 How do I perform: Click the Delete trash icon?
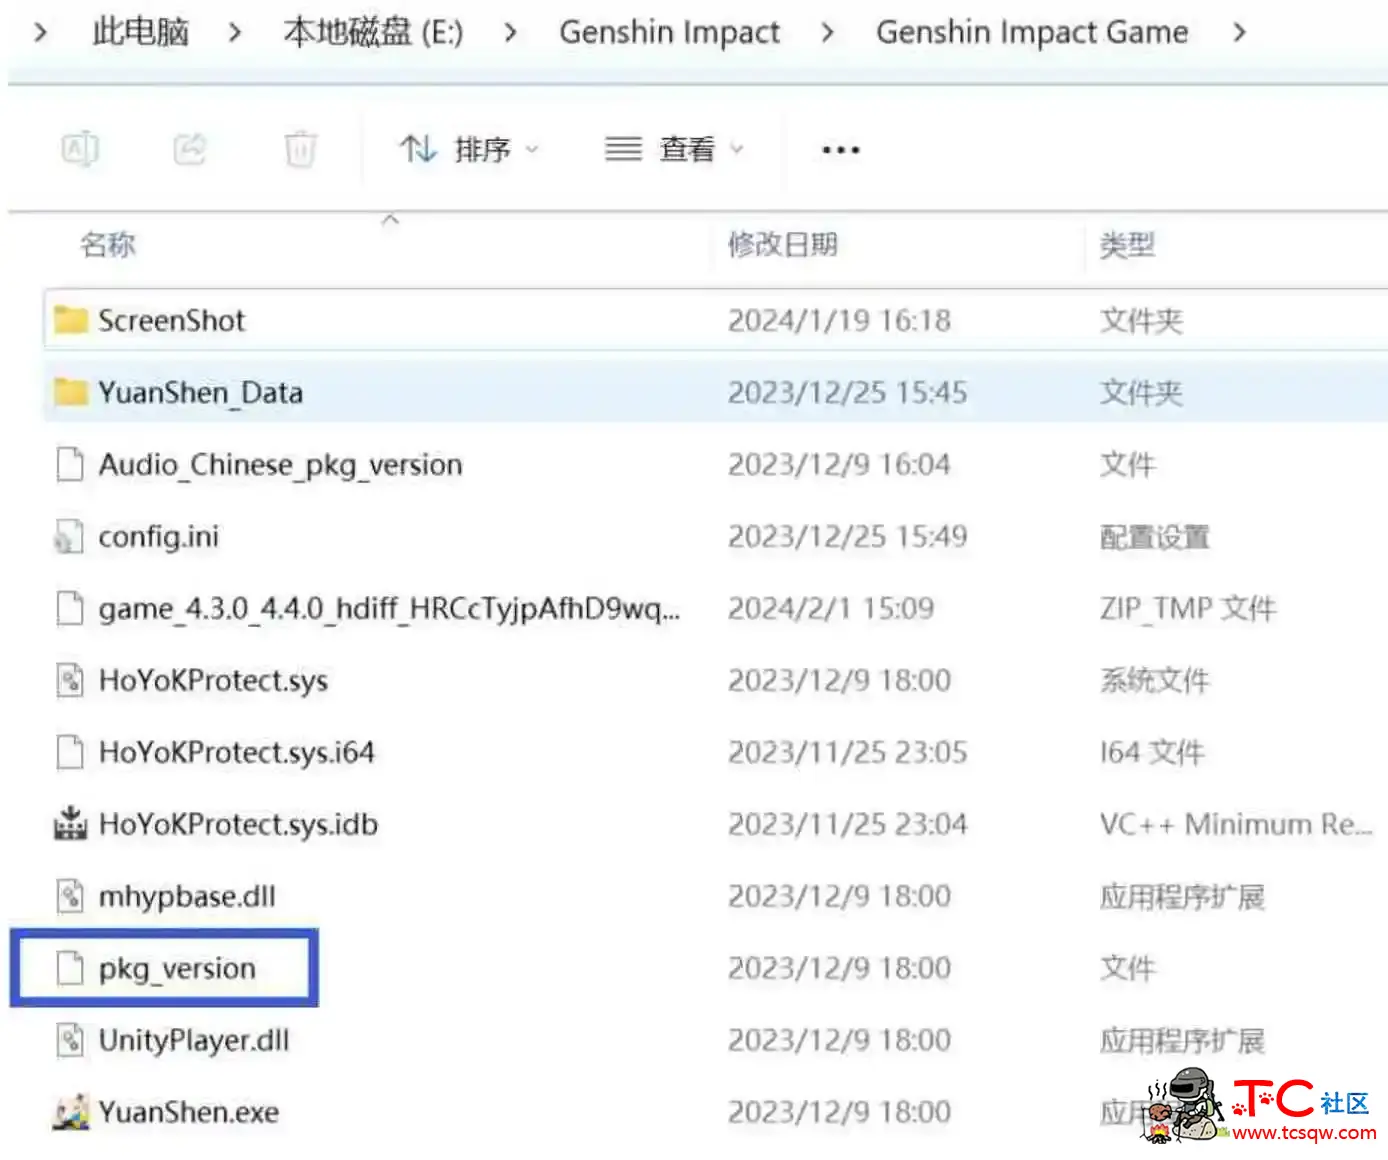click(300, 150)
